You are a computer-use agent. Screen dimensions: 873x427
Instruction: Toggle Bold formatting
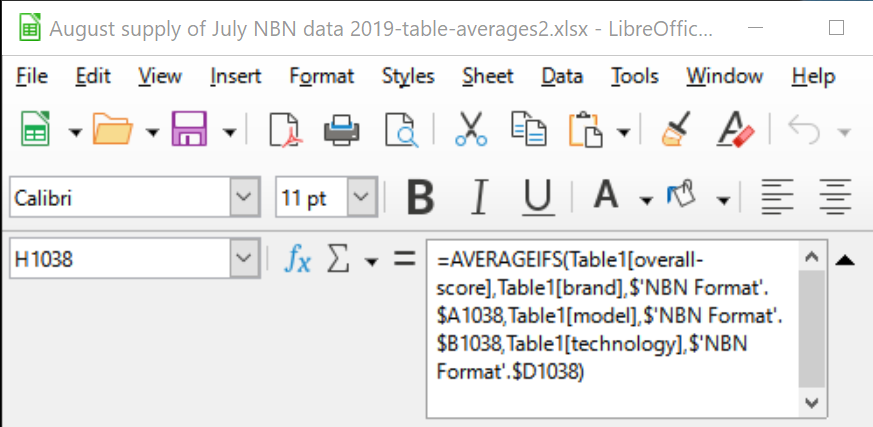coord(421,197)
